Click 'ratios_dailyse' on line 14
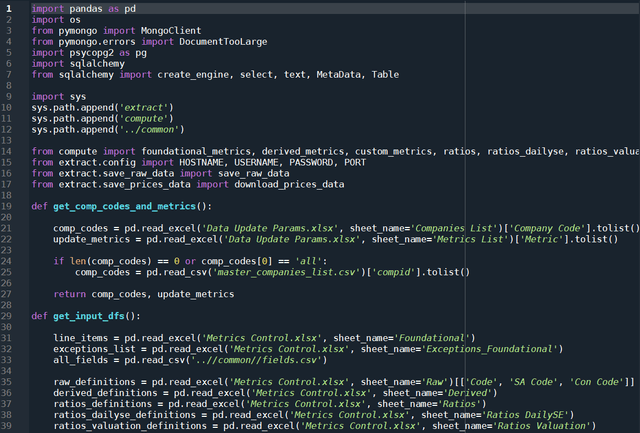 [x=525, y=151]
